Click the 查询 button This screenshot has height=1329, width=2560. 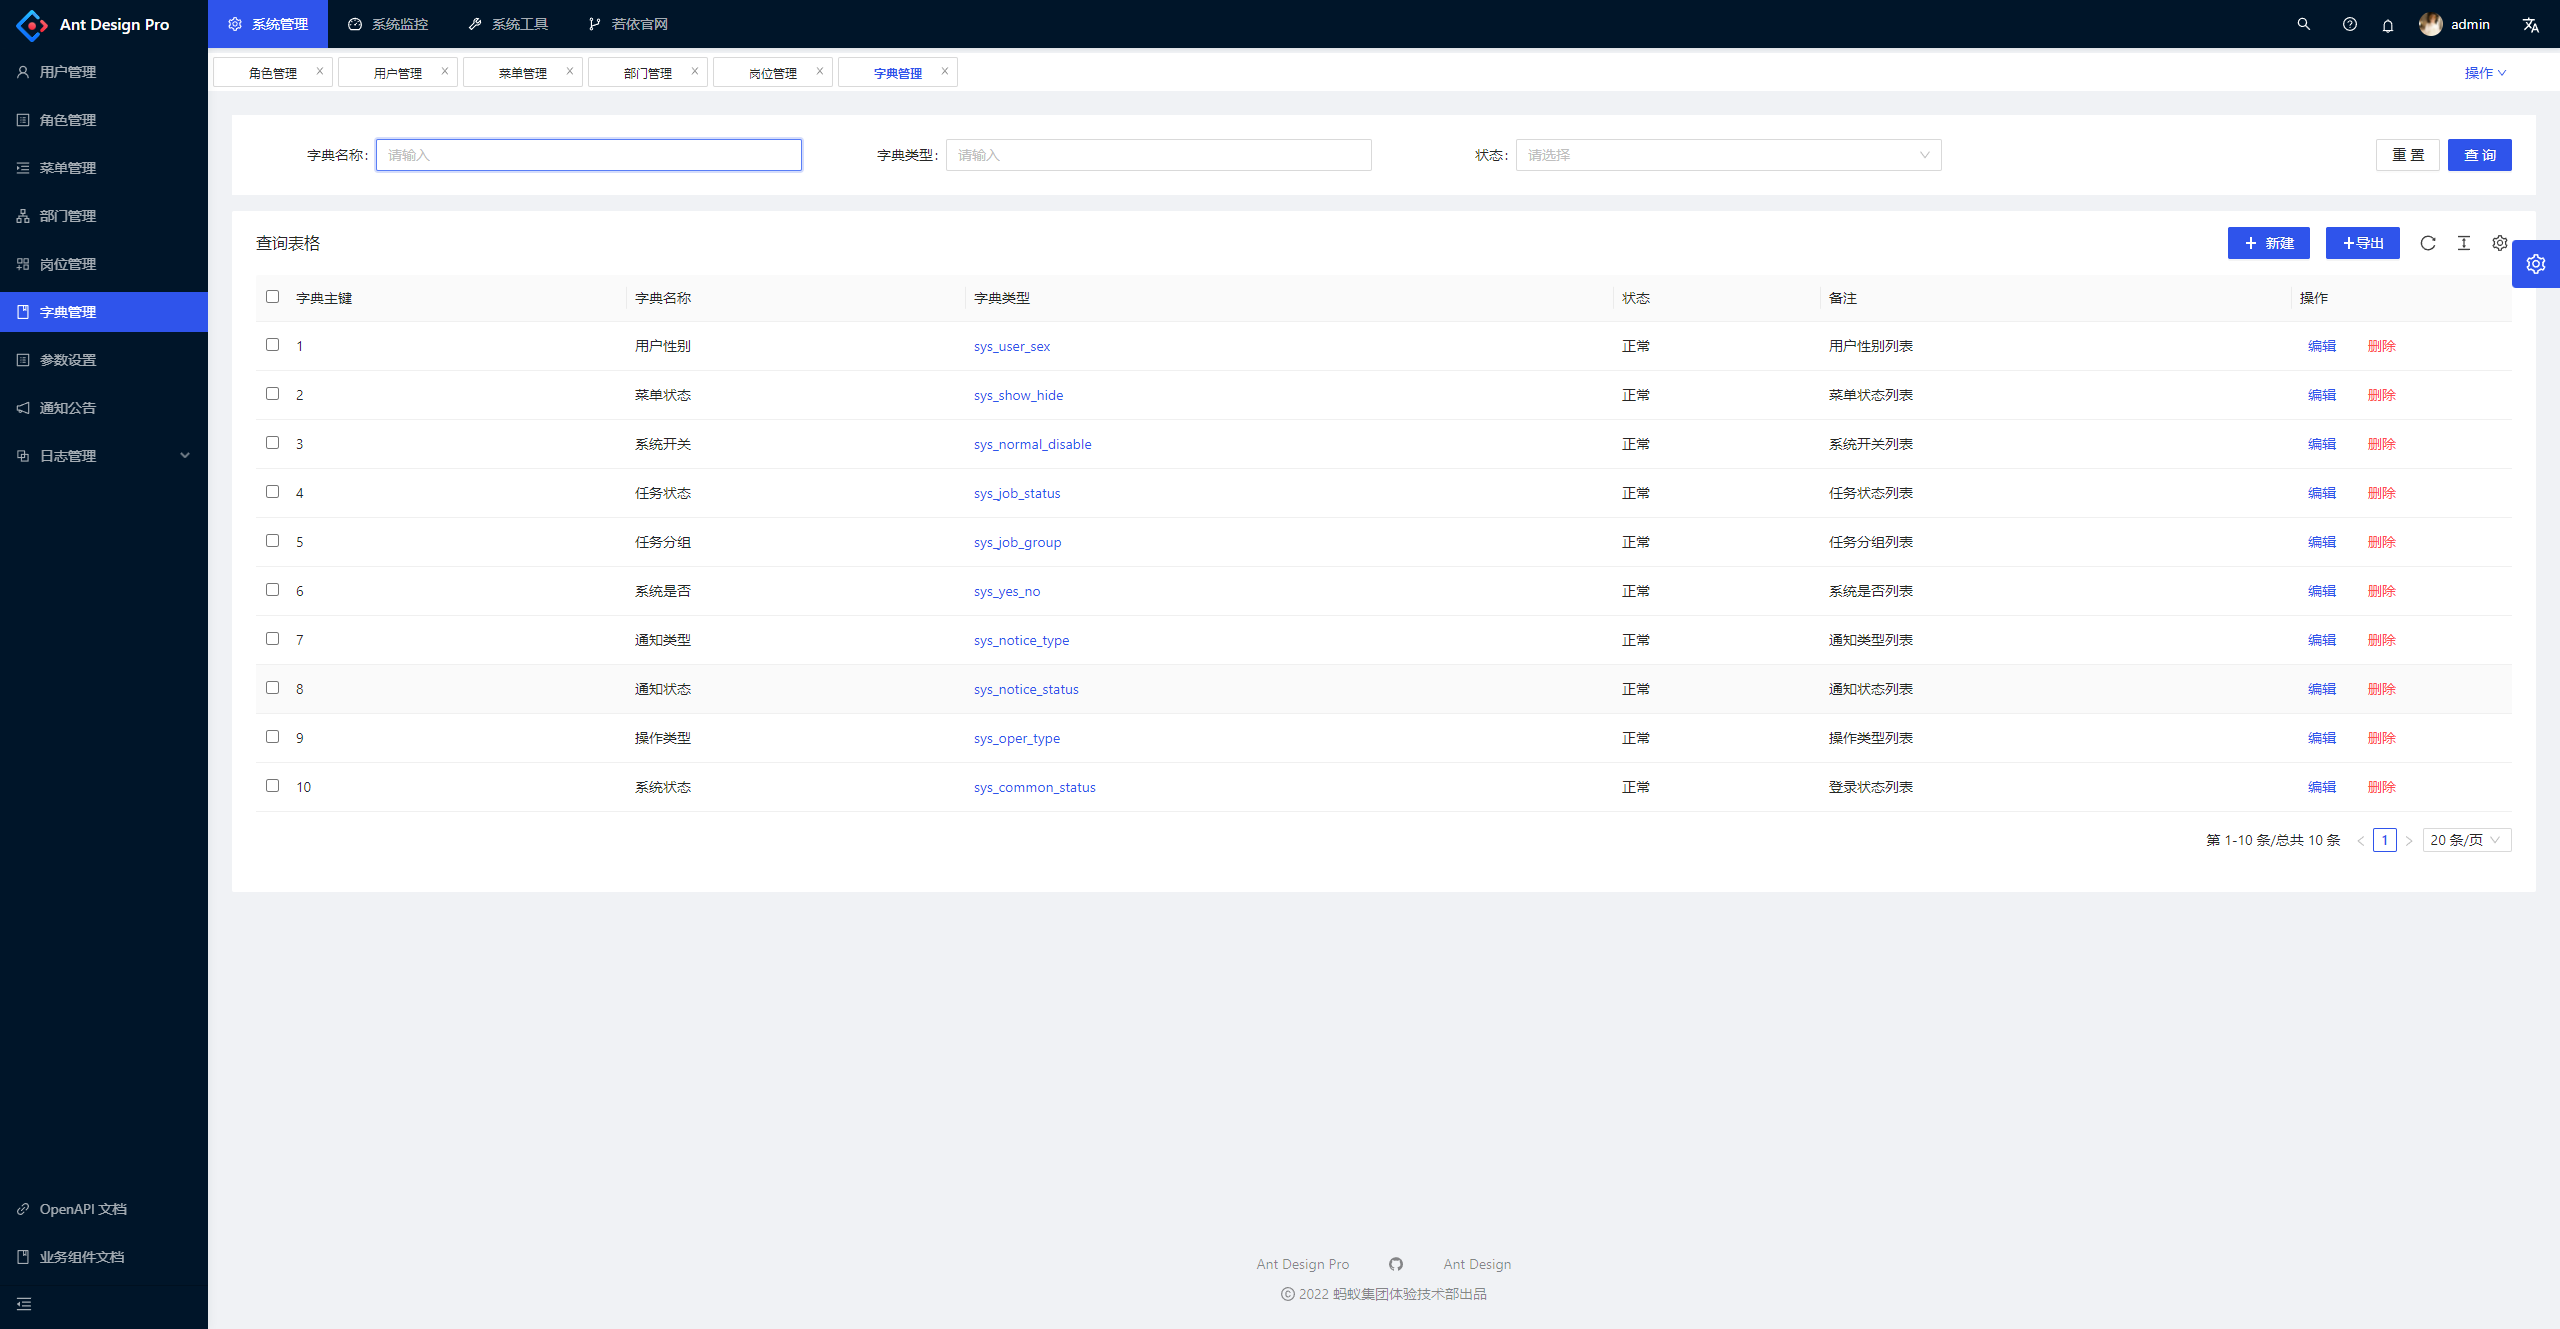2479,155
